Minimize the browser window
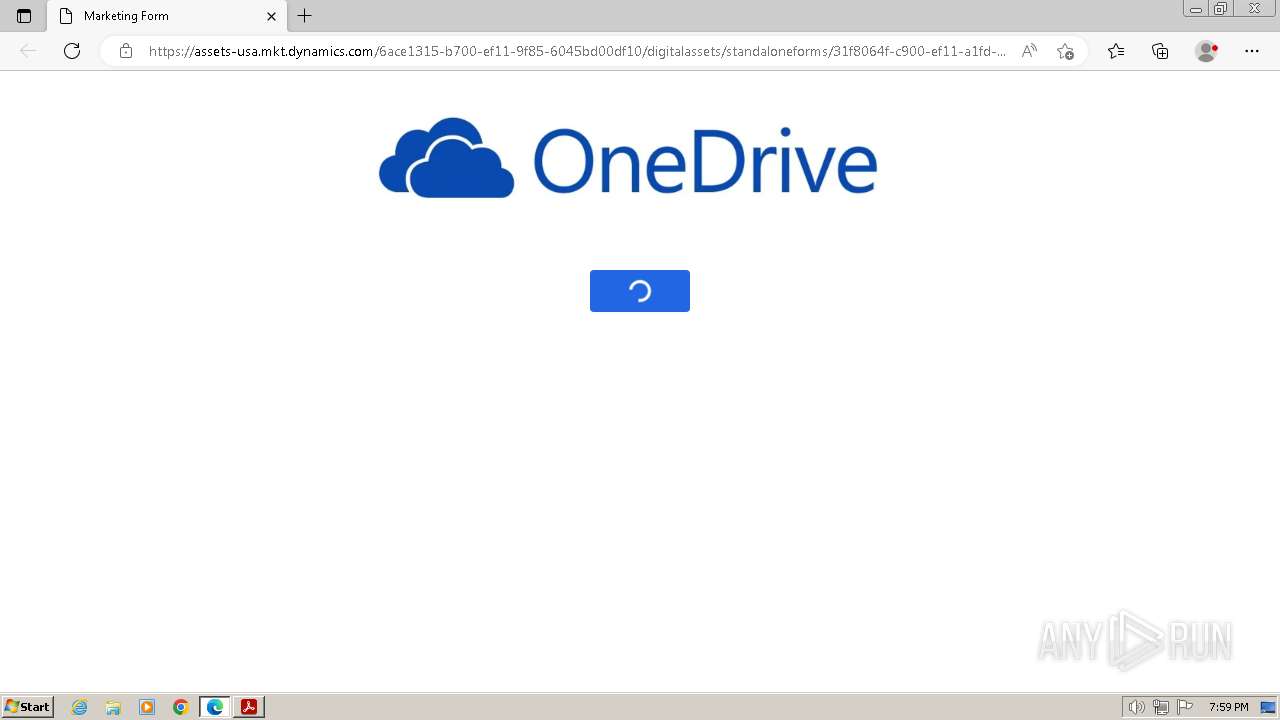 (x=1195, y=9)
